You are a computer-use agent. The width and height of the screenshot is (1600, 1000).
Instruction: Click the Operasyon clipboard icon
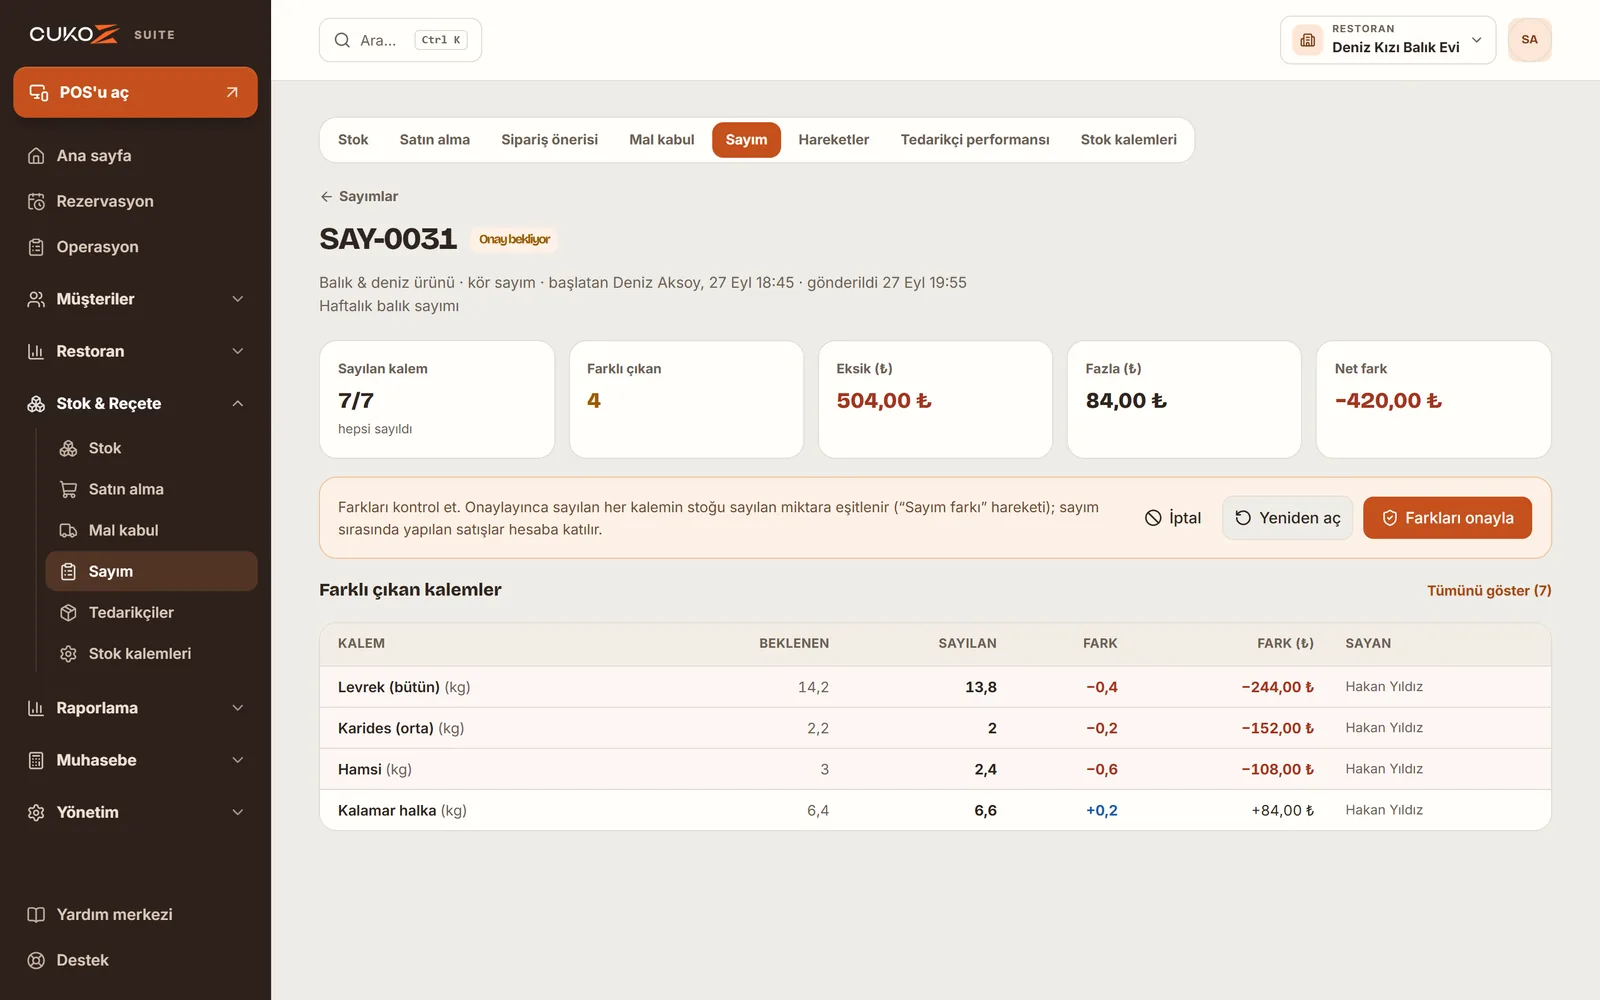point(36,247)
